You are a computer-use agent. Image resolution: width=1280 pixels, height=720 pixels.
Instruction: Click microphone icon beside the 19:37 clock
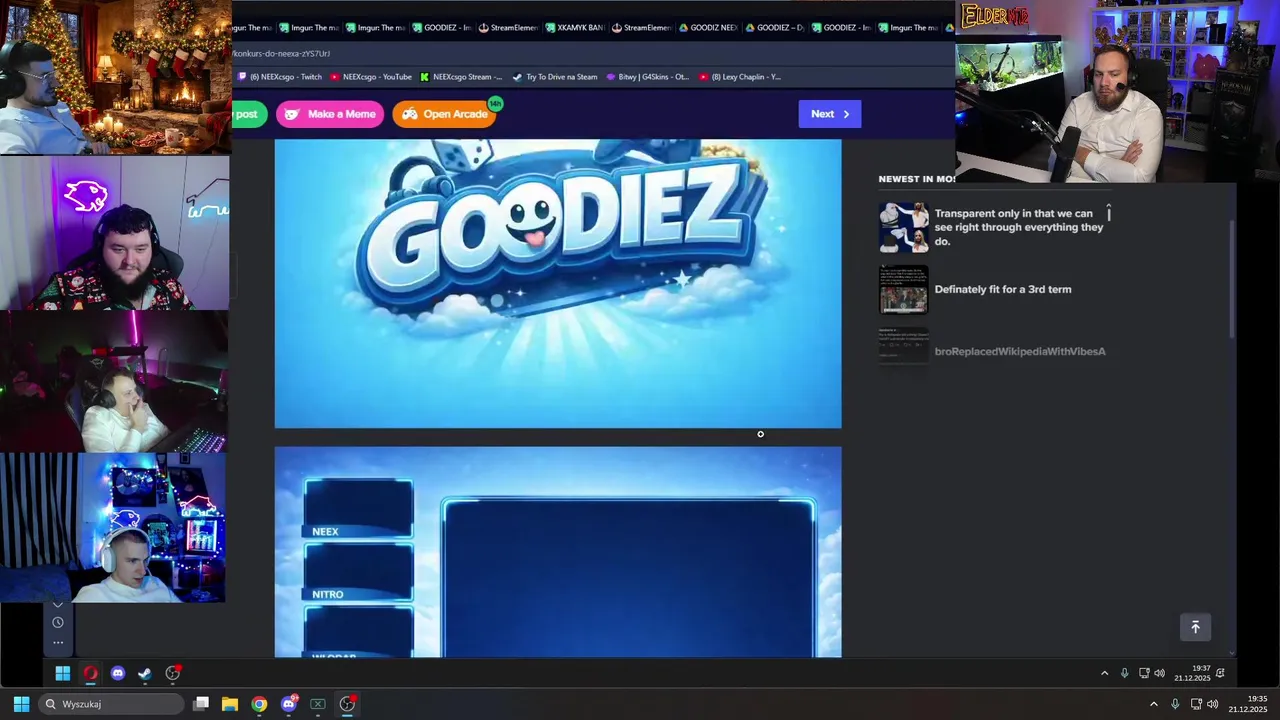tap(1124, 673)
